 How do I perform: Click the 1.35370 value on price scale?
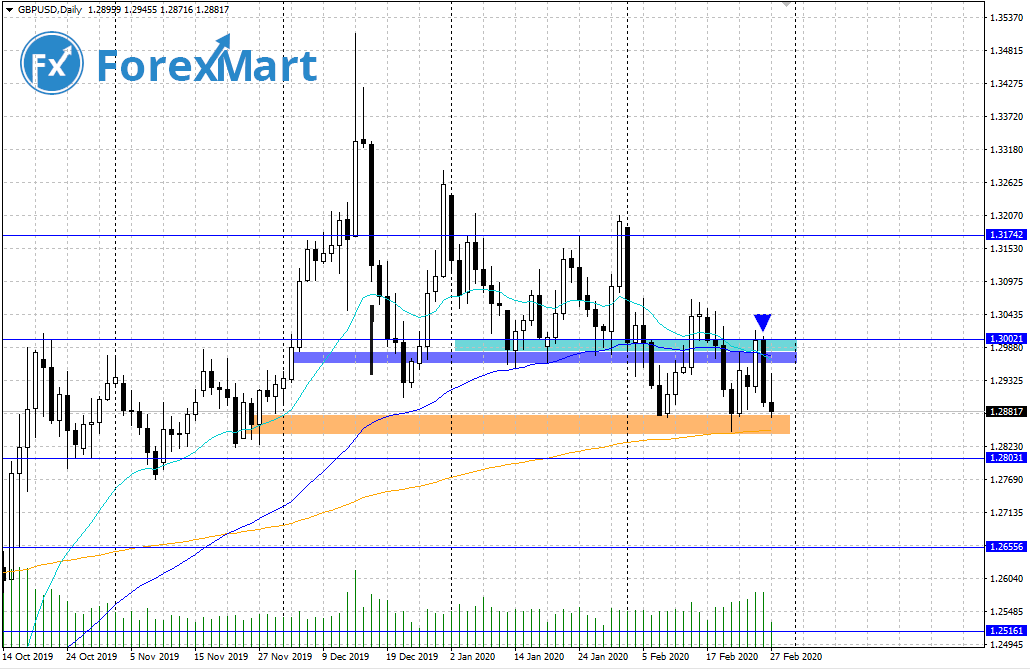coord(1005,18)
